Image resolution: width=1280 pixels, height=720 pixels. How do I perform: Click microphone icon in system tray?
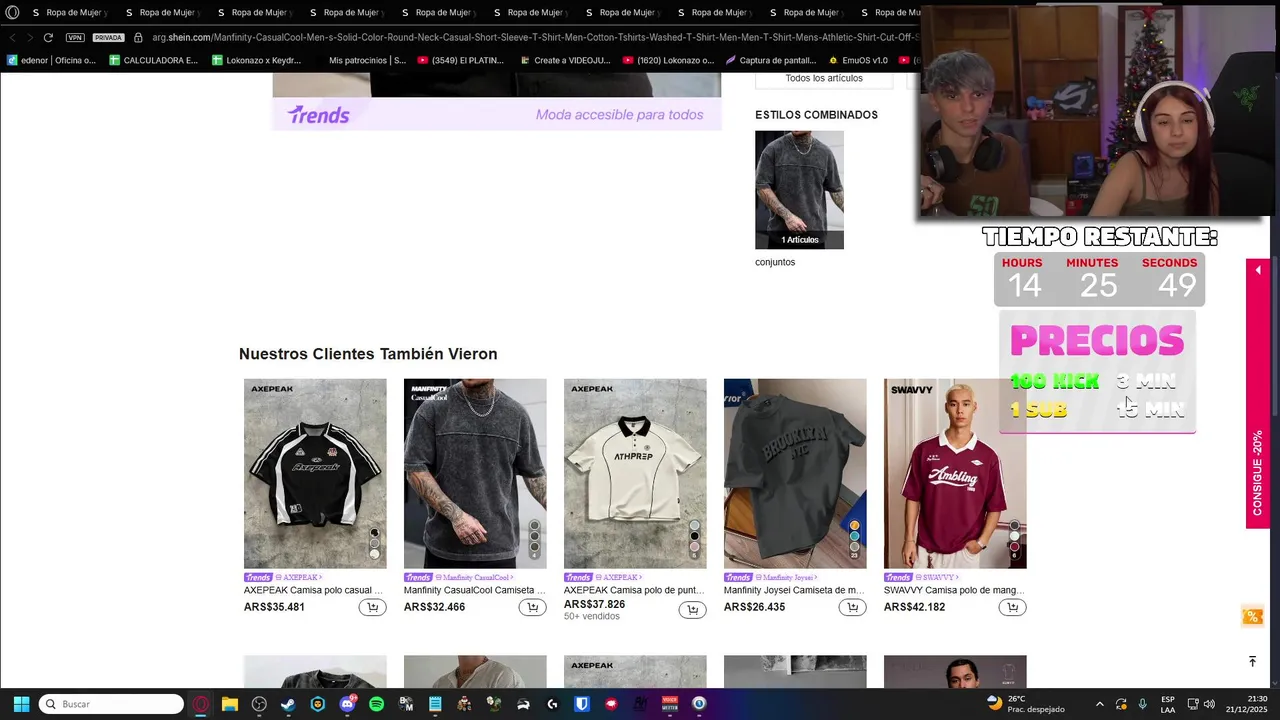click(1142, 704)
